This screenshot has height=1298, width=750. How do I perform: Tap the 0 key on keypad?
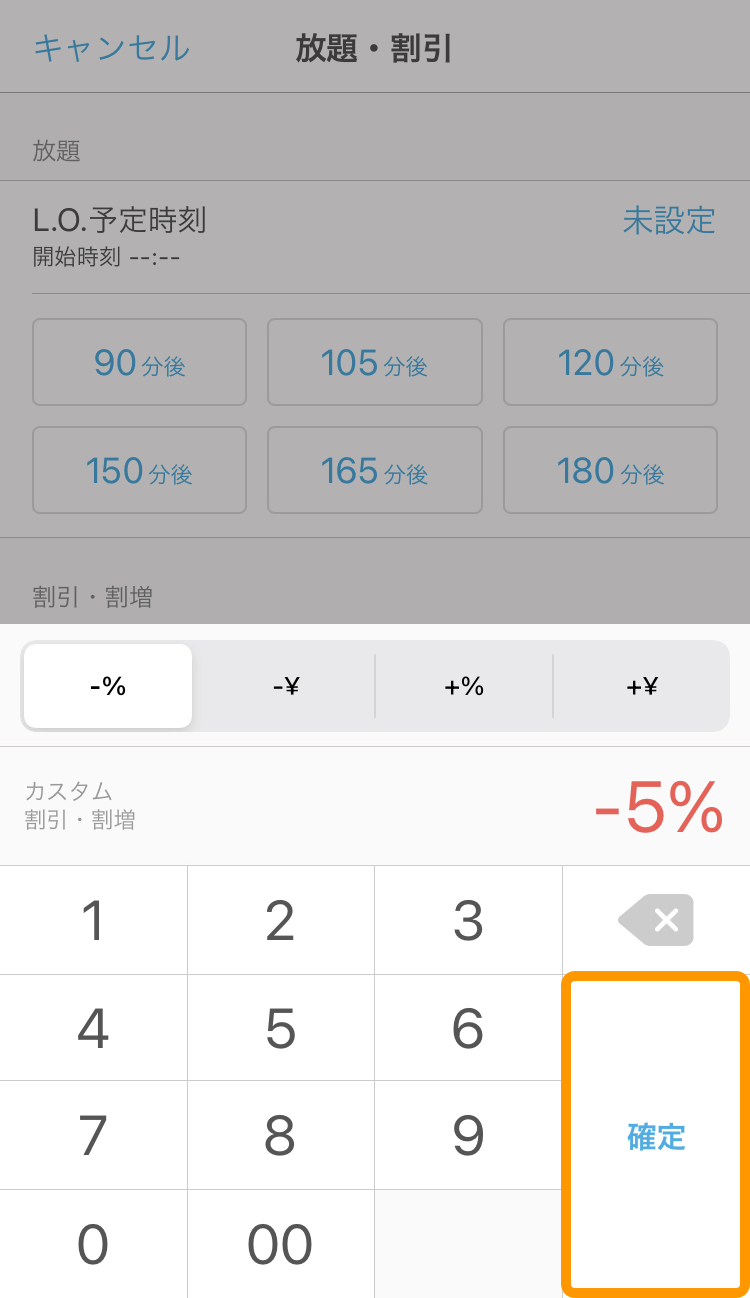(93, 1244)
